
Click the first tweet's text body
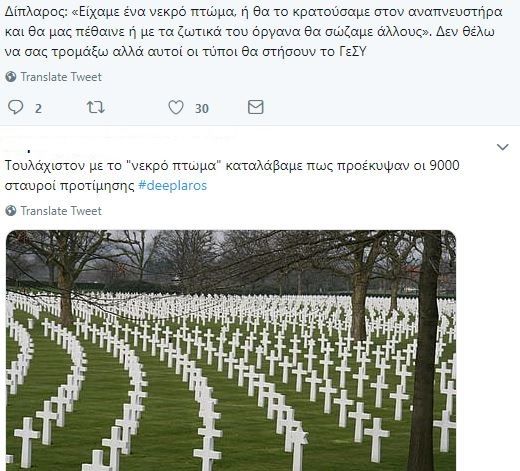point(253,32)
